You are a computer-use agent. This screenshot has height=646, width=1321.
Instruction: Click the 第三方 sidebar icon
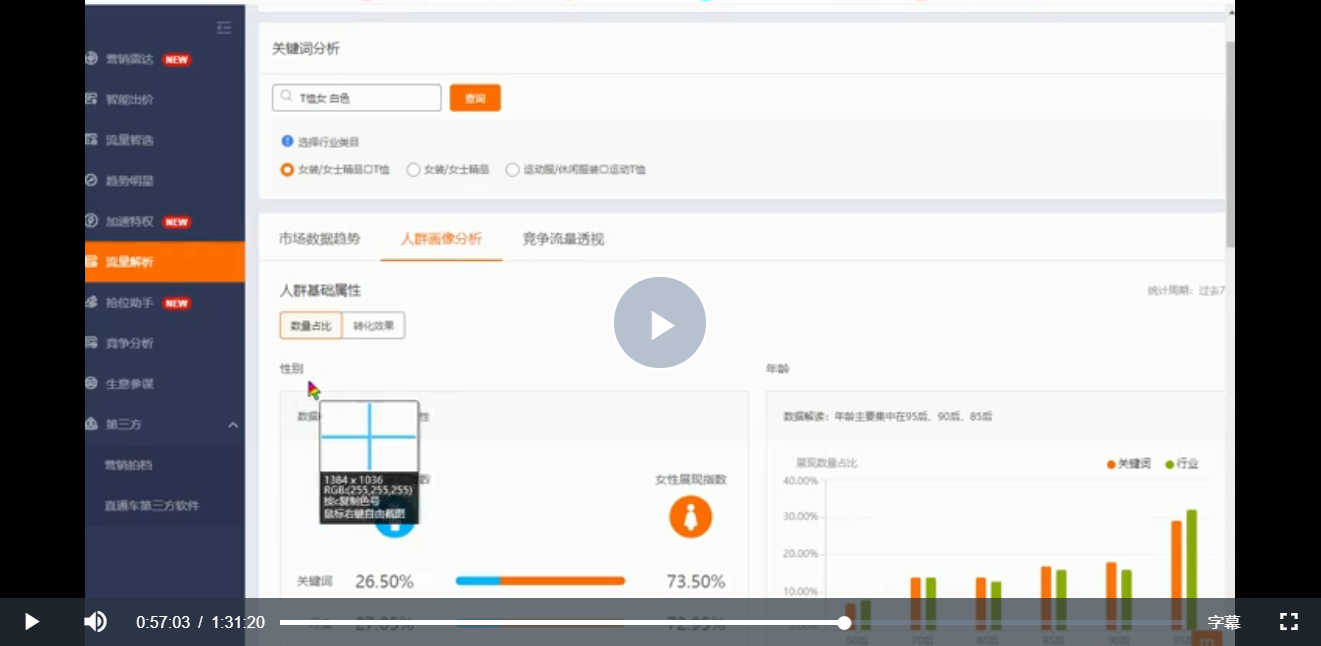[x=91, y=424]
